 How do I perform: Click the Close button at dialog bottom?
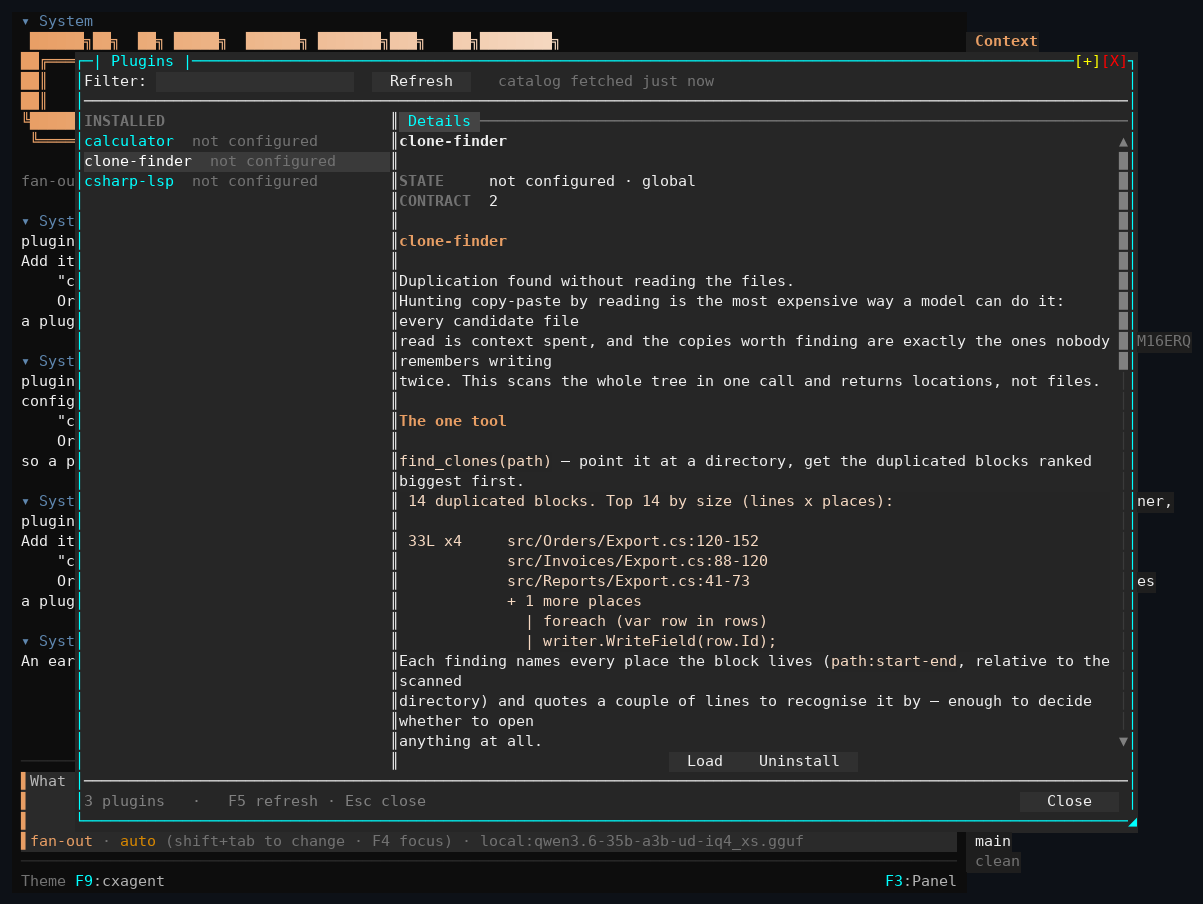click(x=1069, y=801)
